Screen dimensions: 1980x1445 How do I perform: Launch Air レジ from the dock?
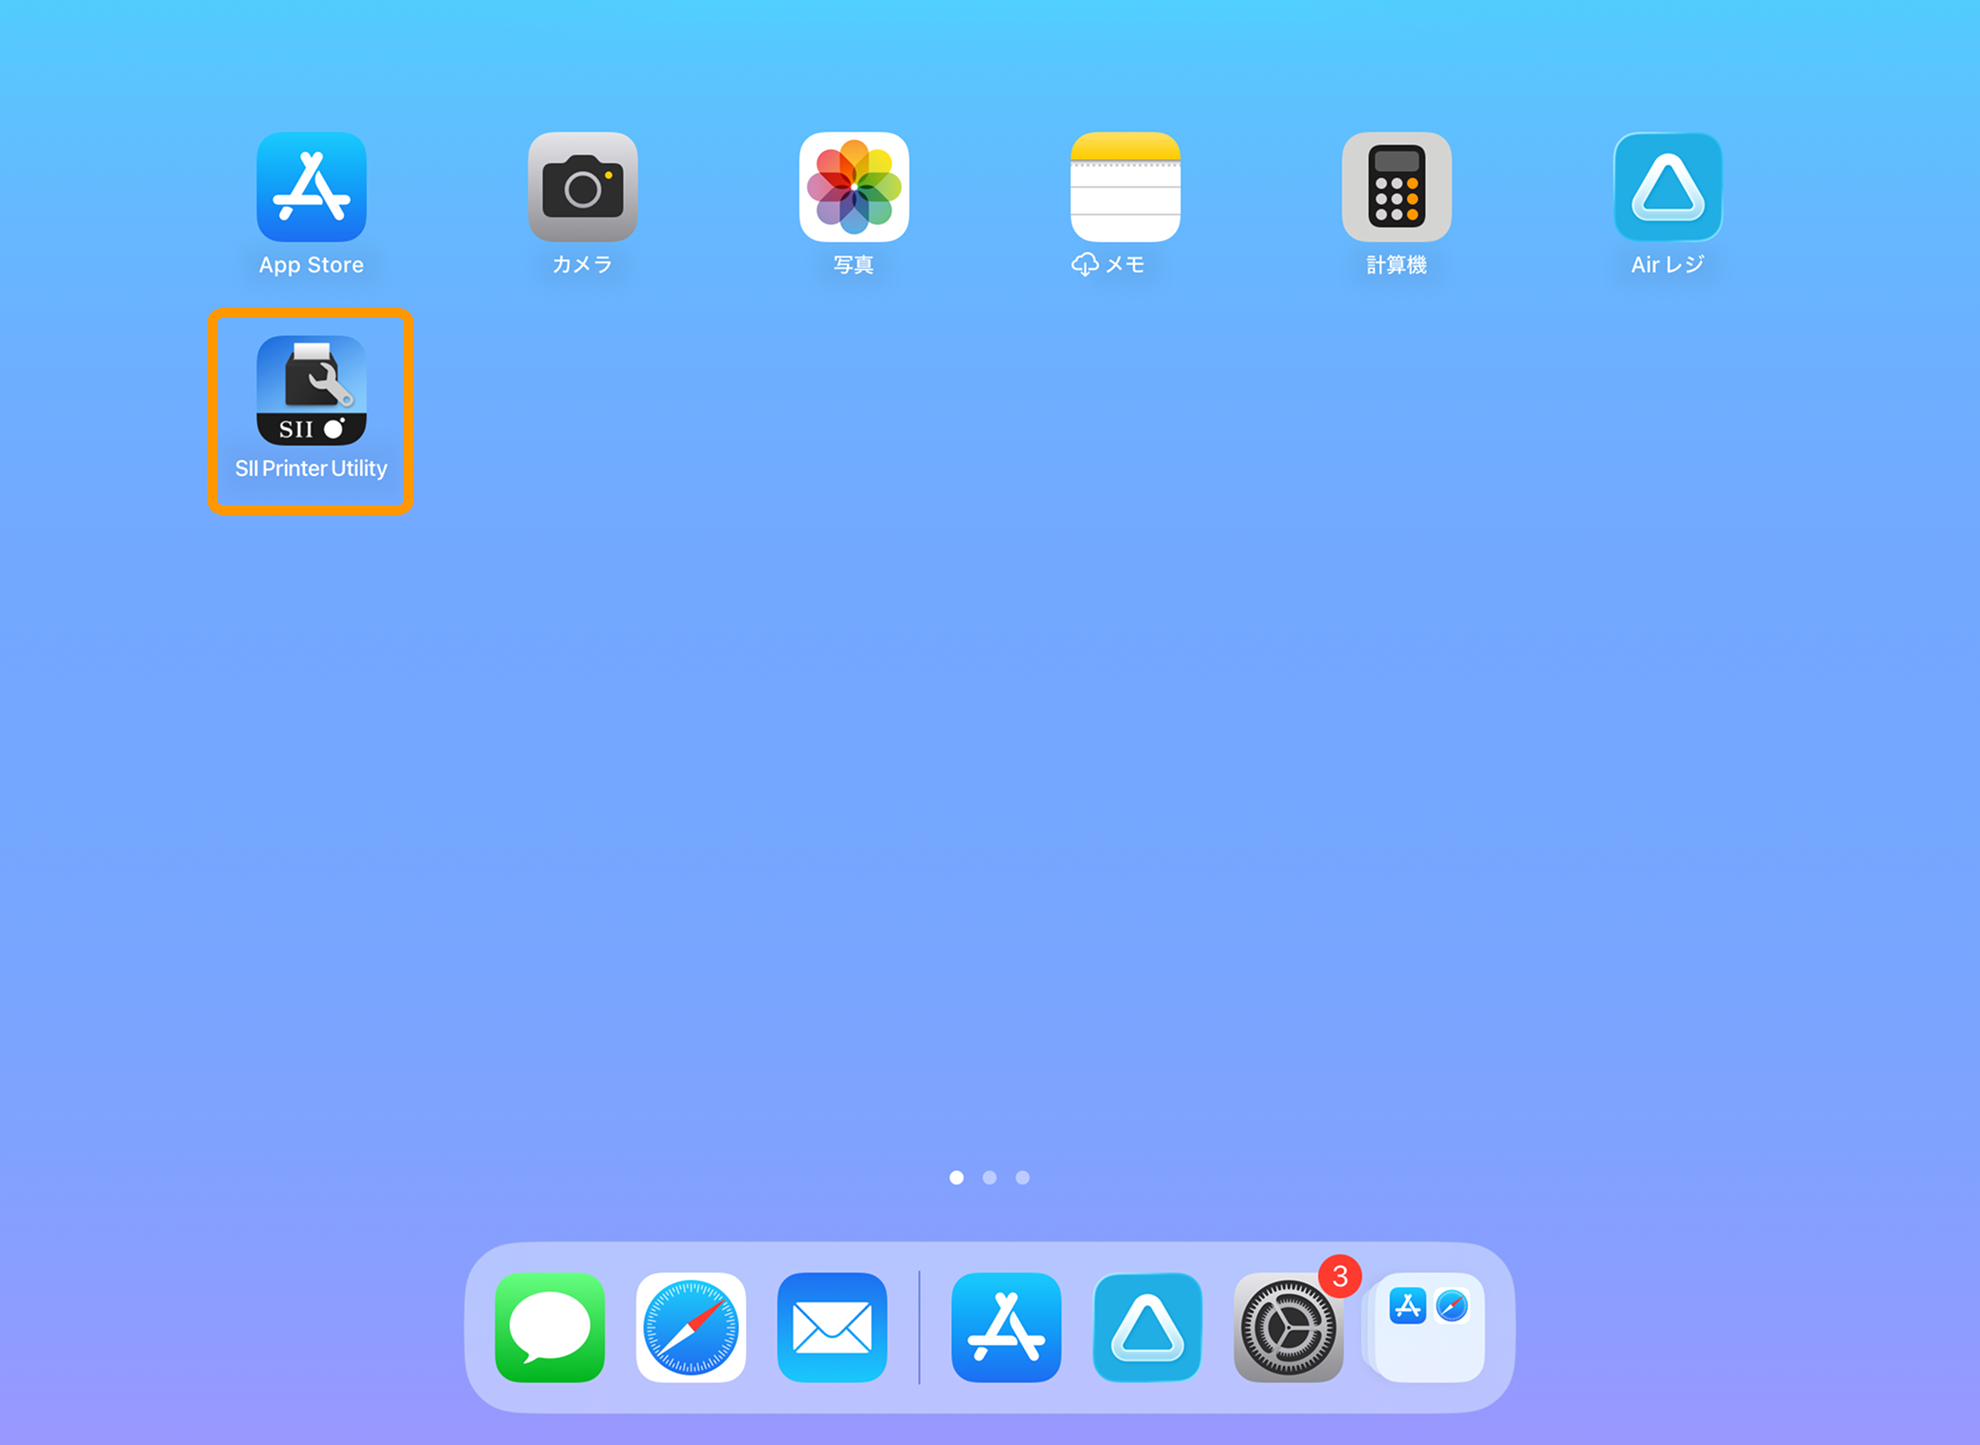pyautogui.click(x=1147, y=1327)
